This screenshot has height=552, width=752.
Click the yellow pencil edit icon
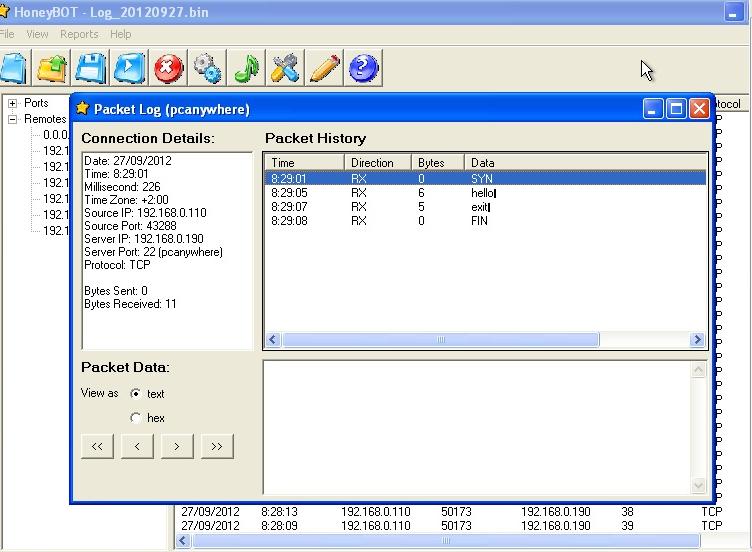(x=324, y=68)
